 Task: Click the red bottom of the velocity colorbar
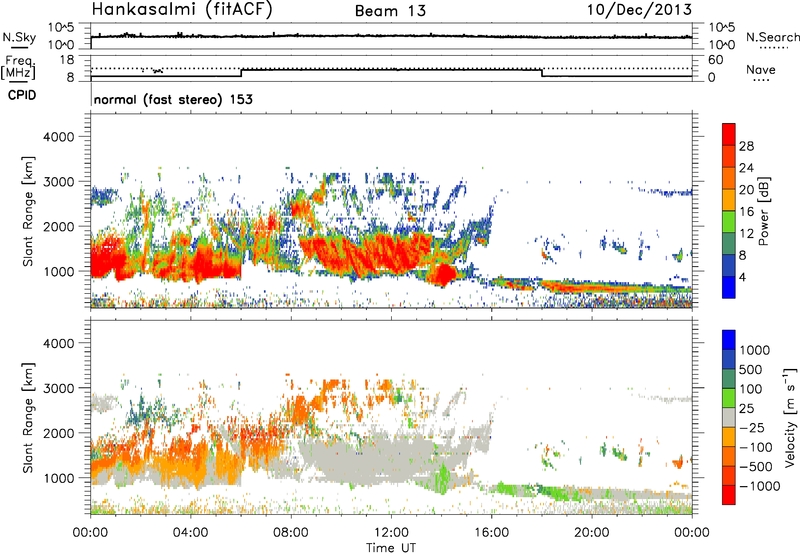point(729,495)
